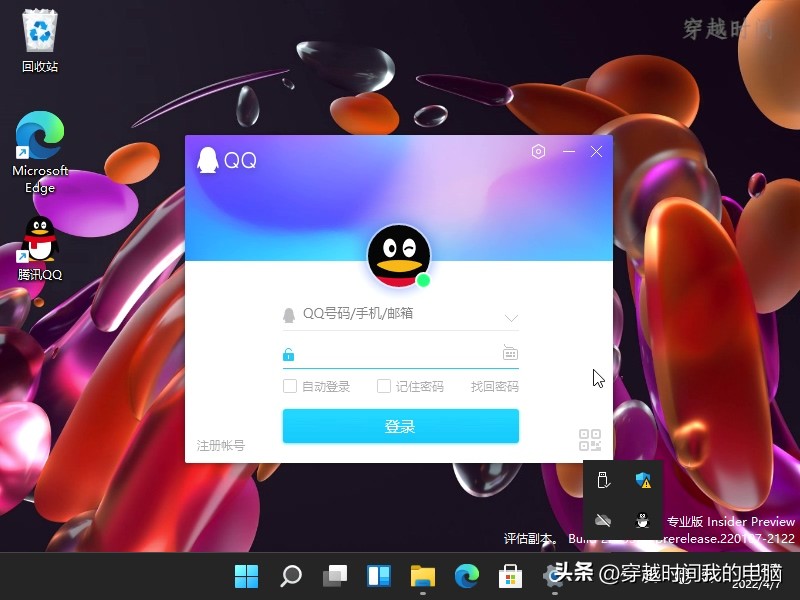Screen dimensions: 800x600
Task: Enable the 记住密码 remember password checkbox
Action: tap(384, 386)
